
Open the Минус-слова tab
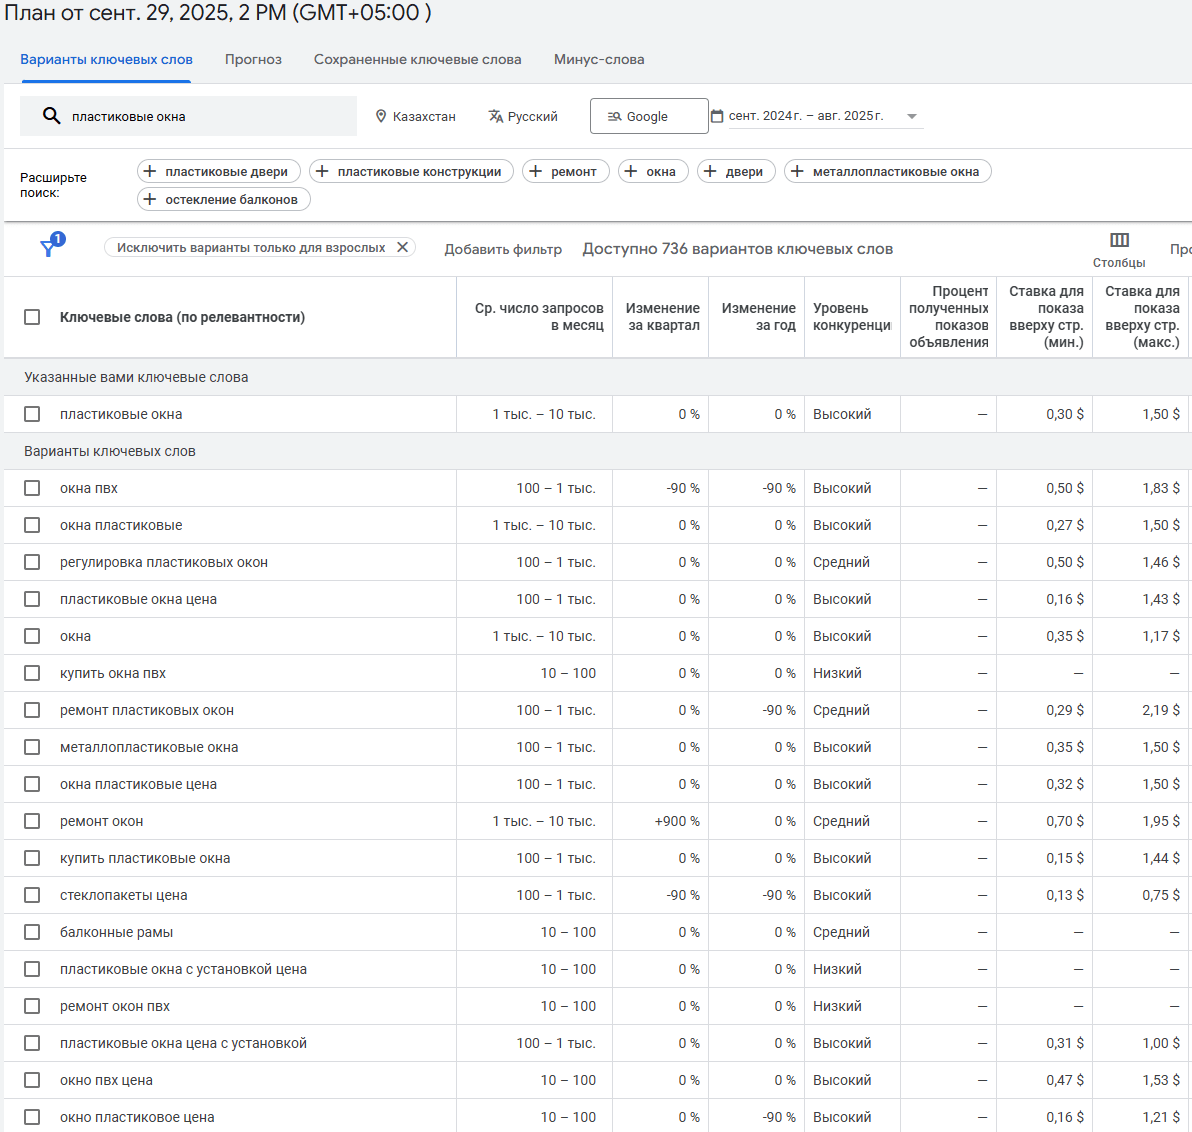599,59
